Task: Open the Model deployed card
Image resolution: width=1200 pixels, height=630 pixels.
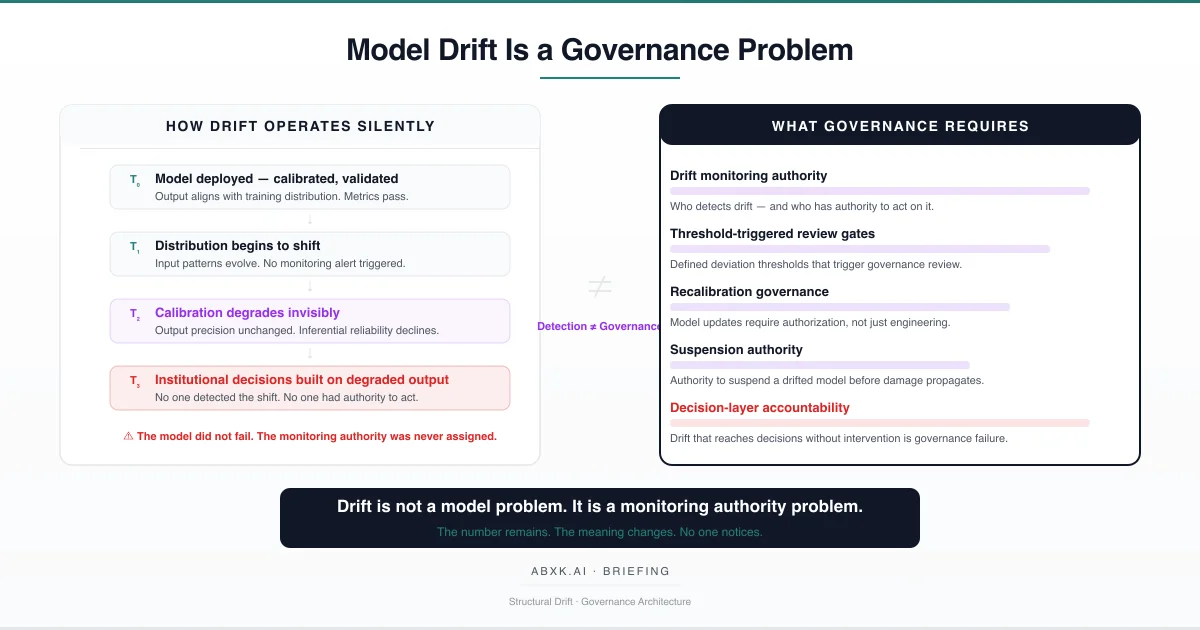Action: (309, 186)
